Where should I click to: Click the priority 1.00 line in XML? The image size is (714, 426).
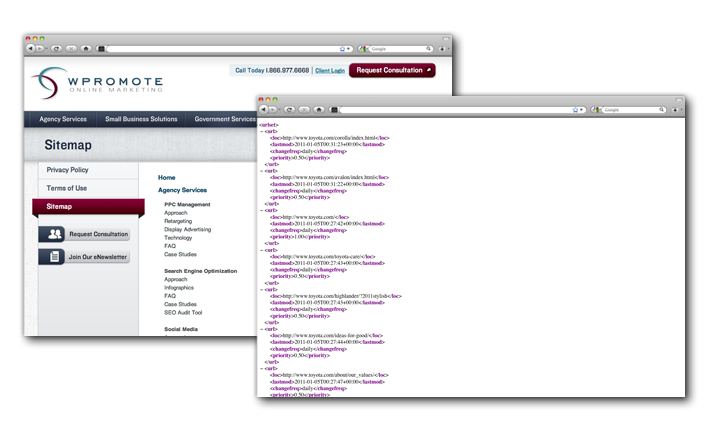pyautogui.click(x=300, y=237)
